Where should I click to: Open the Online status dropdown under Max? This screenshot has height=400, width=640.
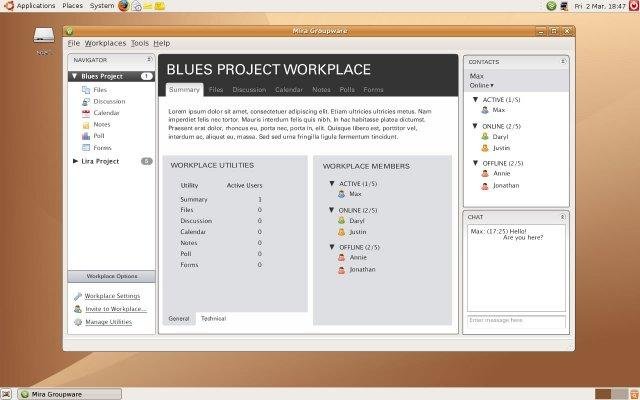coord(482,85)
